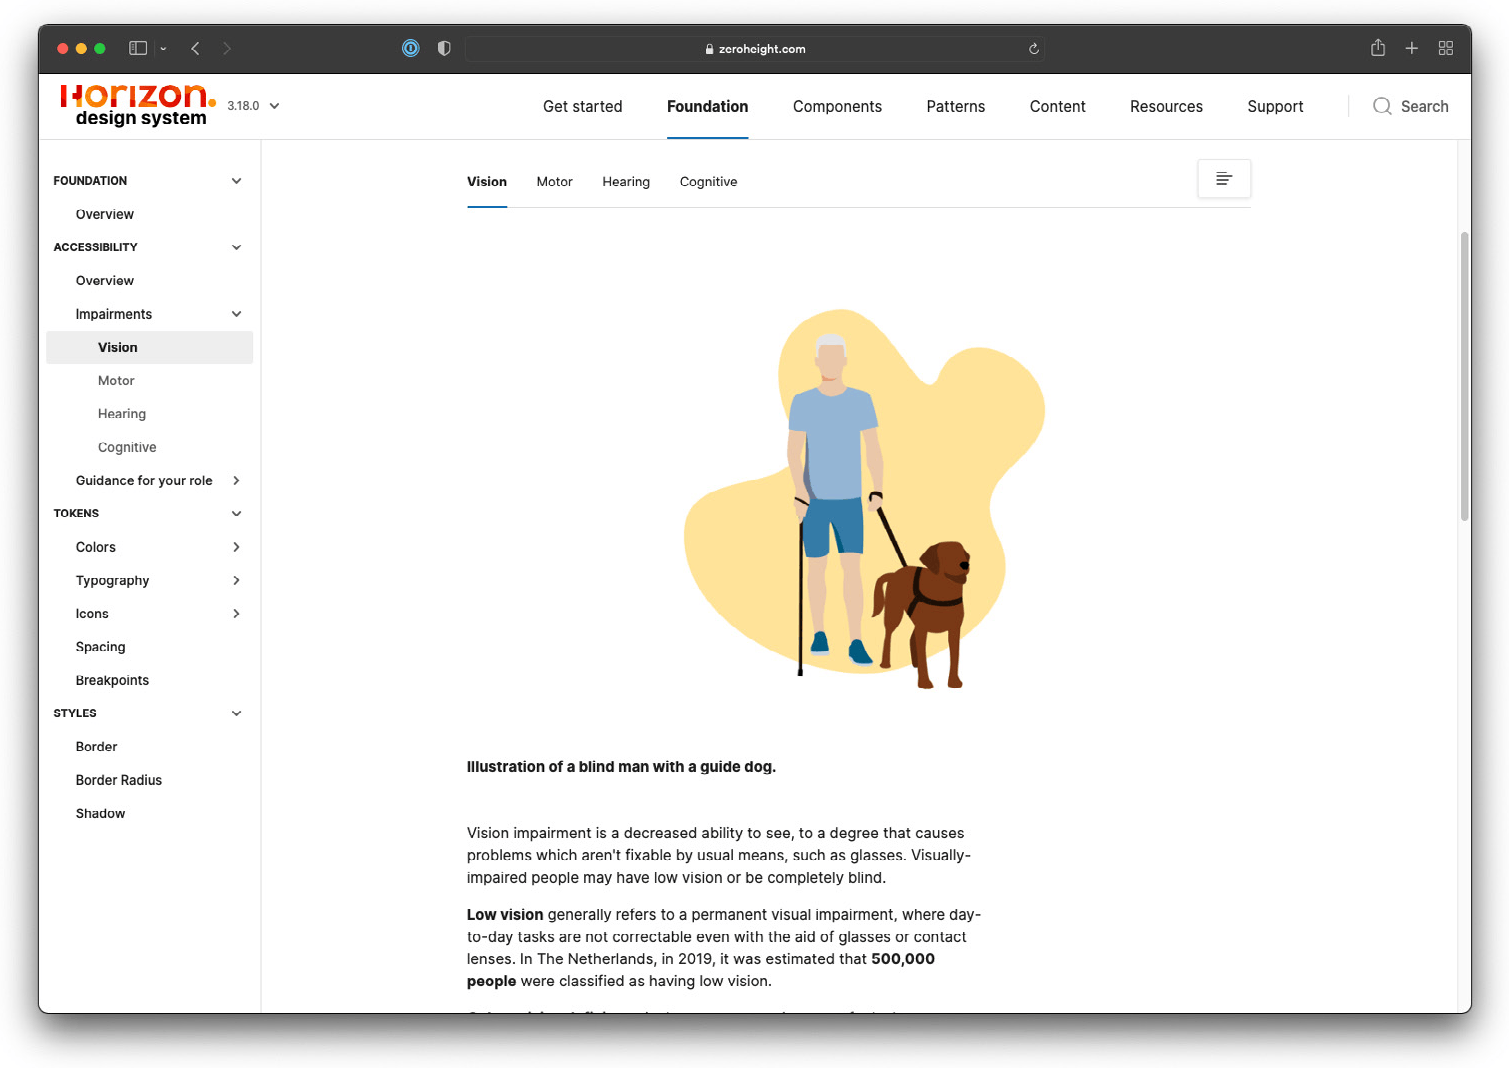The width and height of the screenshot is (1509, 1068).
Task: Click the zeroheight.com address bar
Action: [755, 48]
